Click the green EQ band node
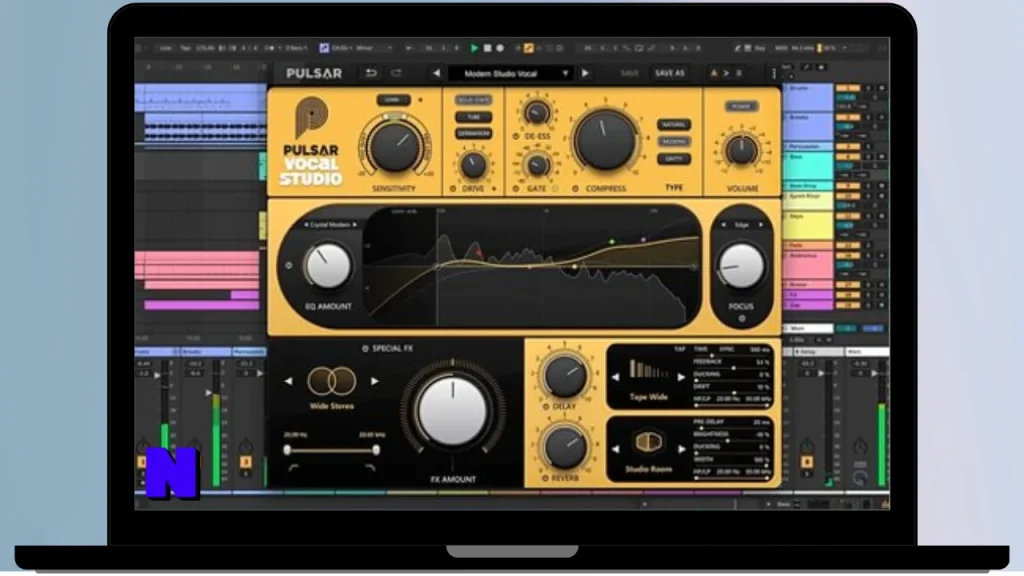Image resolution: width=1024 pixels, height=576 pixels. tap(612, 242)
